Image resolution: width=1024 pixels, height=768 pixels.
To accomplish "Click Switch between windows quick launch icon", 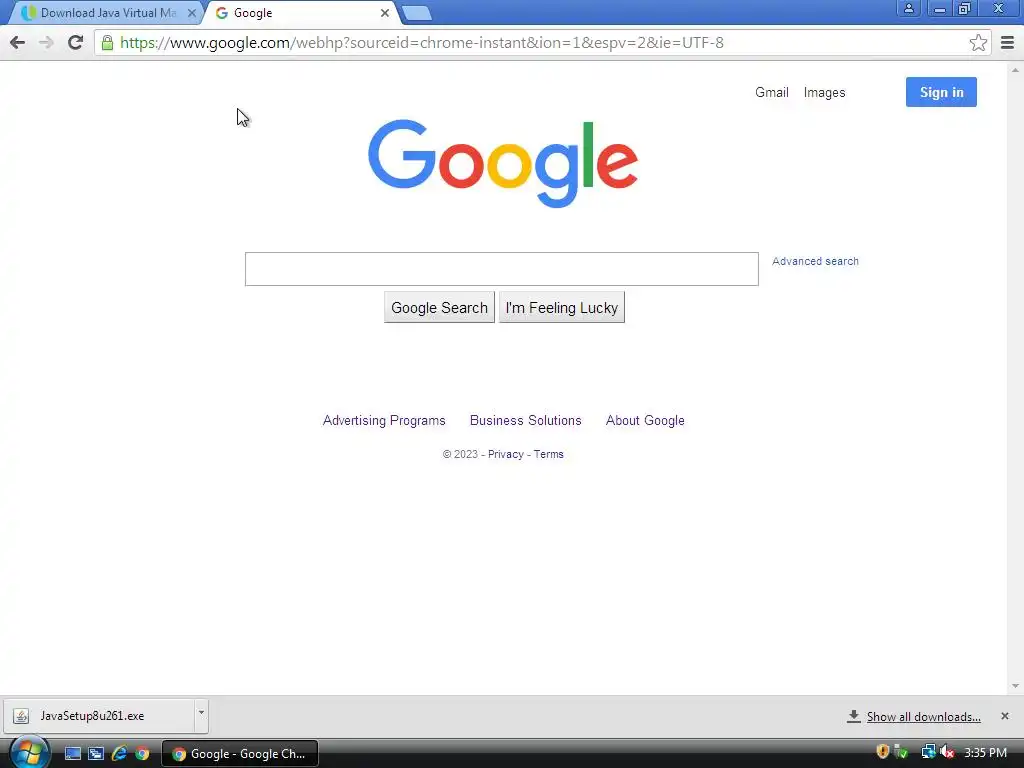I will coord(95,754).
